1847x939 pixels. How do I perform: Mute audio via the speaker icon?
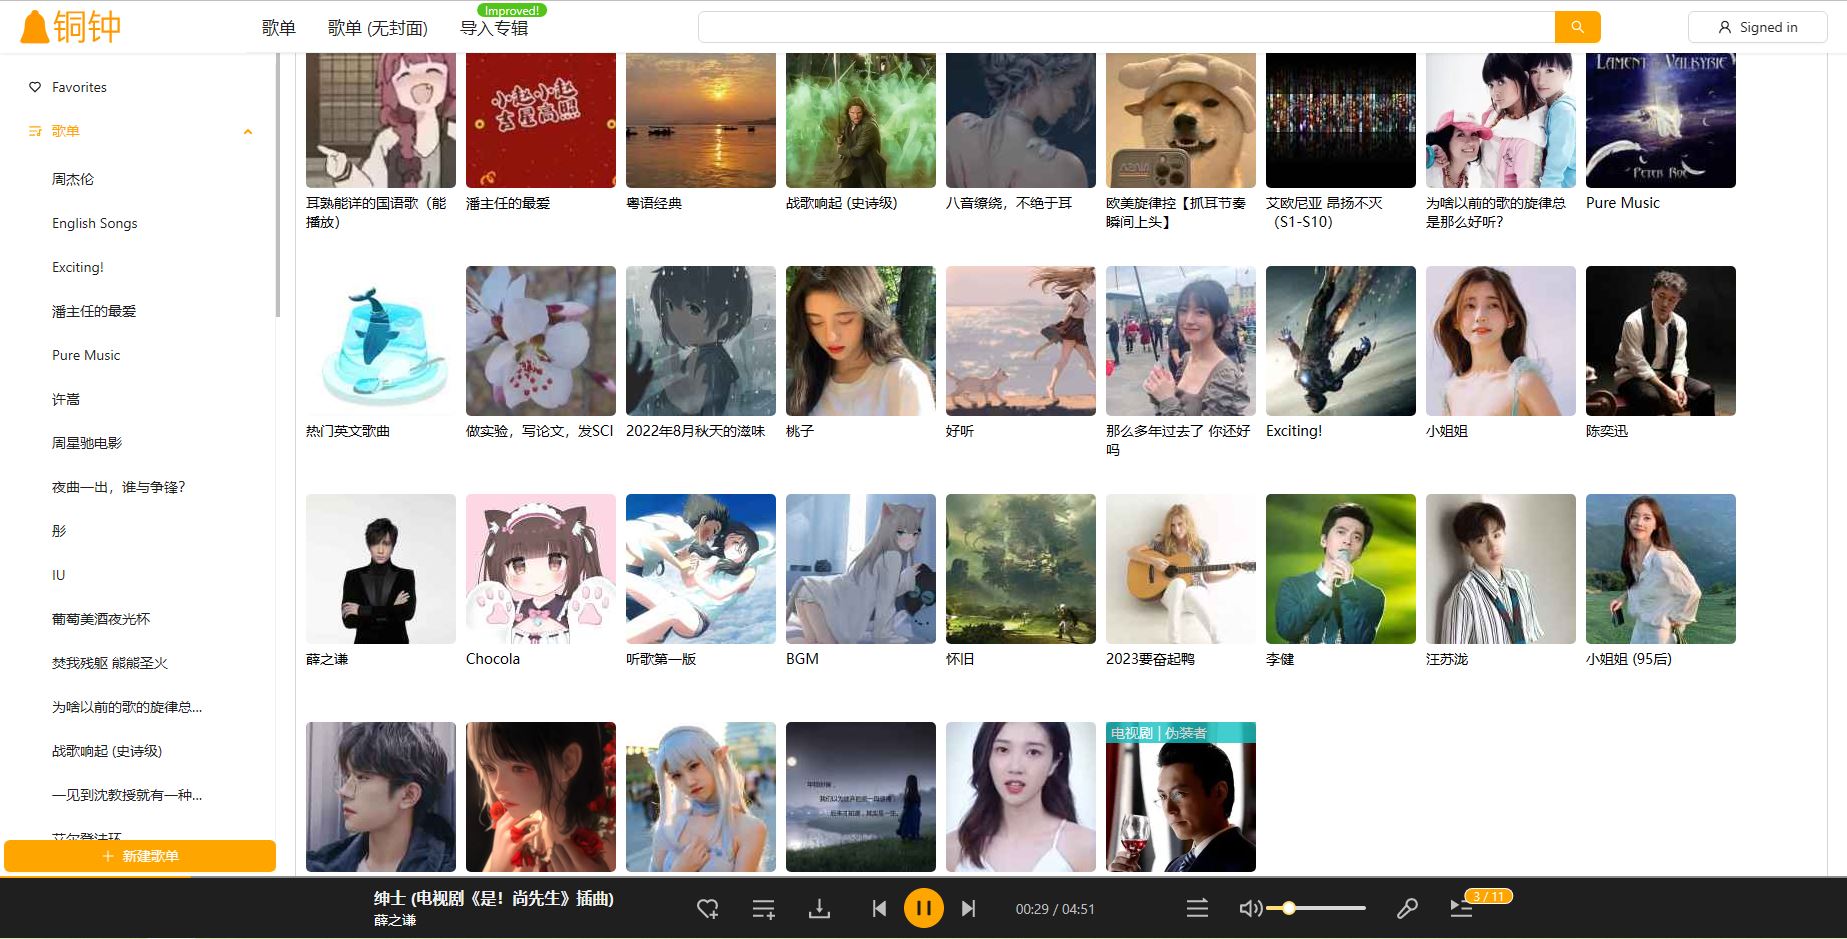coord(1249,909)
